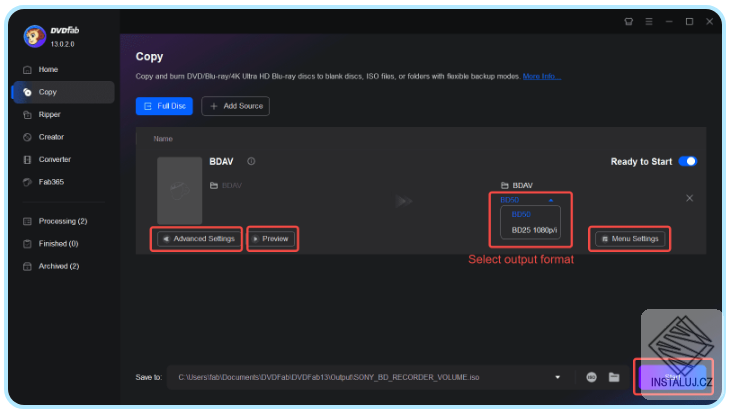This screenshot has width=732, height=409.
Task: Open the theme/skin icon in title bar
Action: tap(628, 21)
